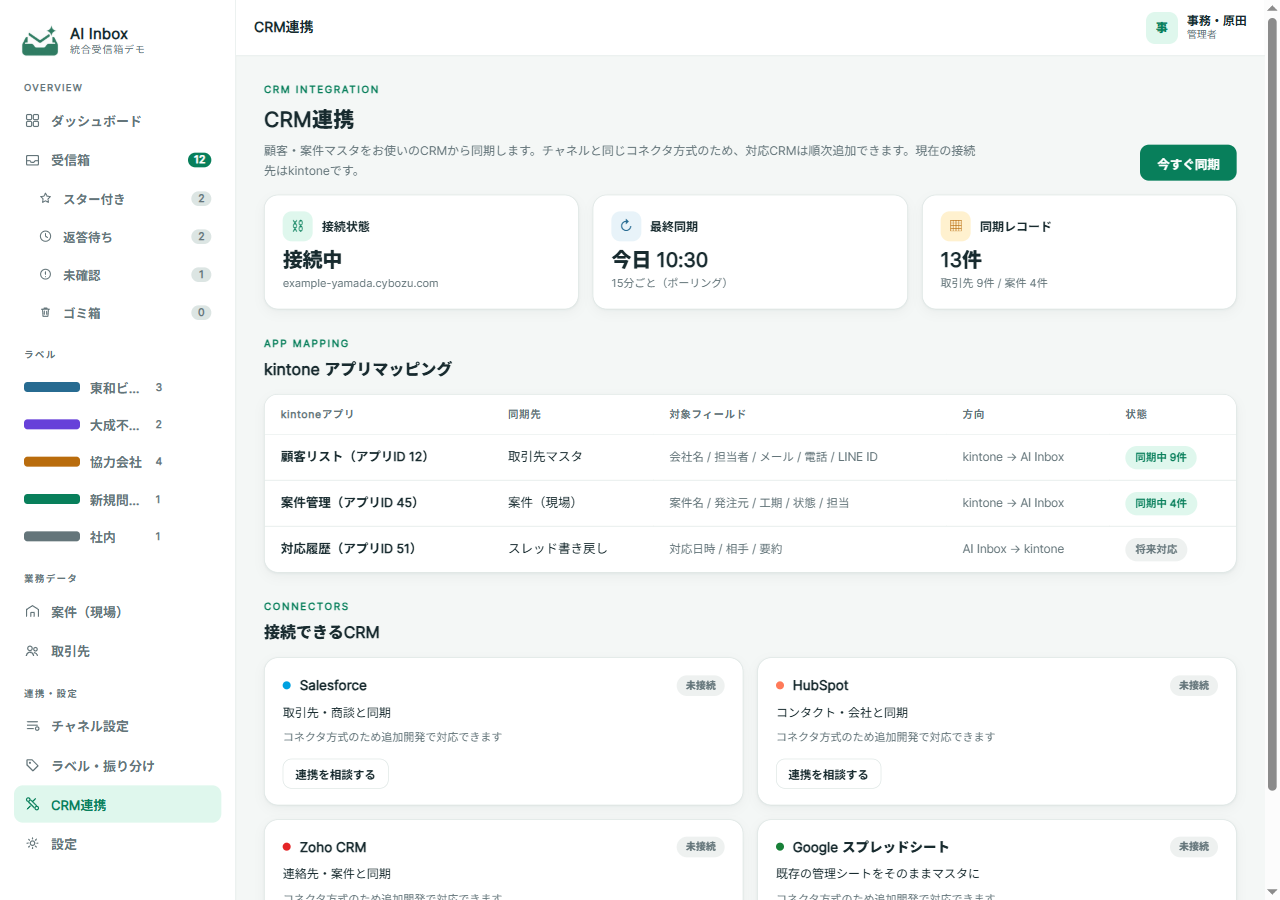This screenshot has height=900, width=1280.
Task: Click the 将来対応 status badge
Action: 1156,549
